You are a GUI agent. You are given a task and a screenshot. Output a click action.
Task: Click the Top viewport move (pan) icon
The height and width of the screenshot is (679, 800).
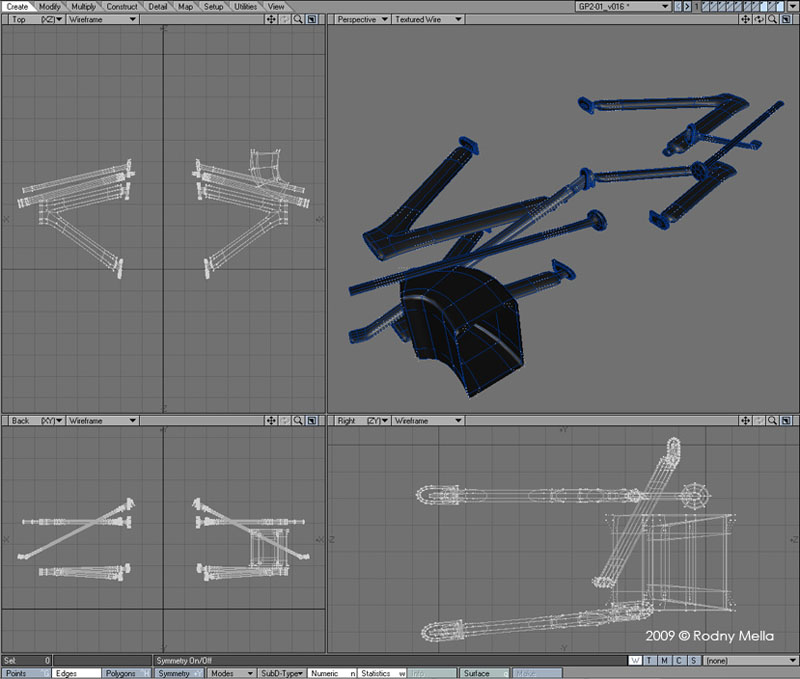coord(271,19)
